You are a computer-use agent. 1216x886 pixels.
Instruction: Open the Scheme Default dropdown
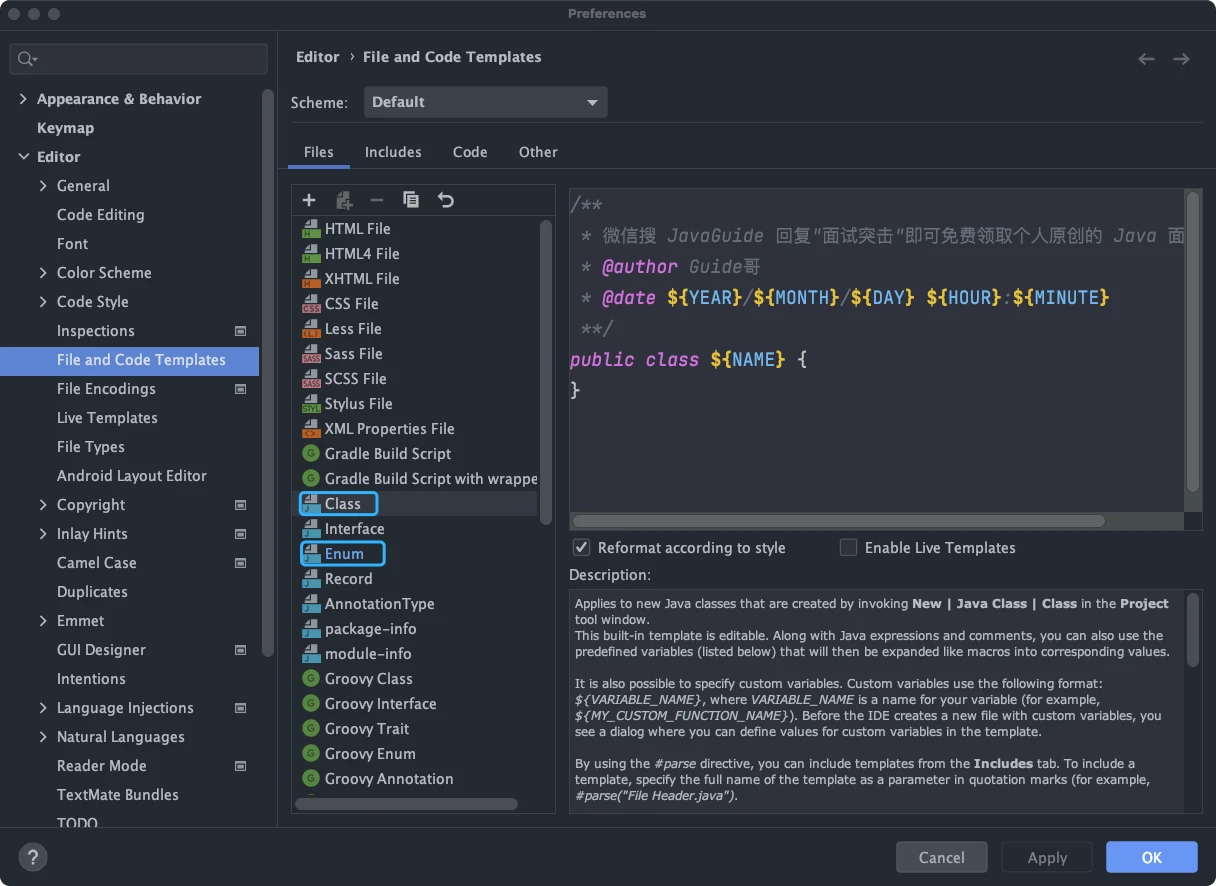click(x=486, y=102)
